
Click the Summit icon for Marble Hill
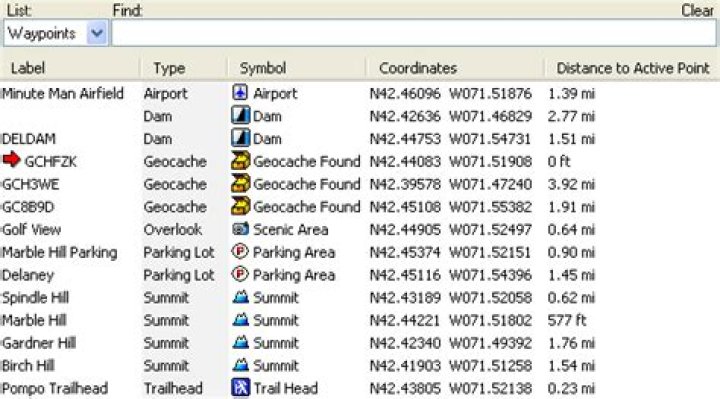coord(240,319)
